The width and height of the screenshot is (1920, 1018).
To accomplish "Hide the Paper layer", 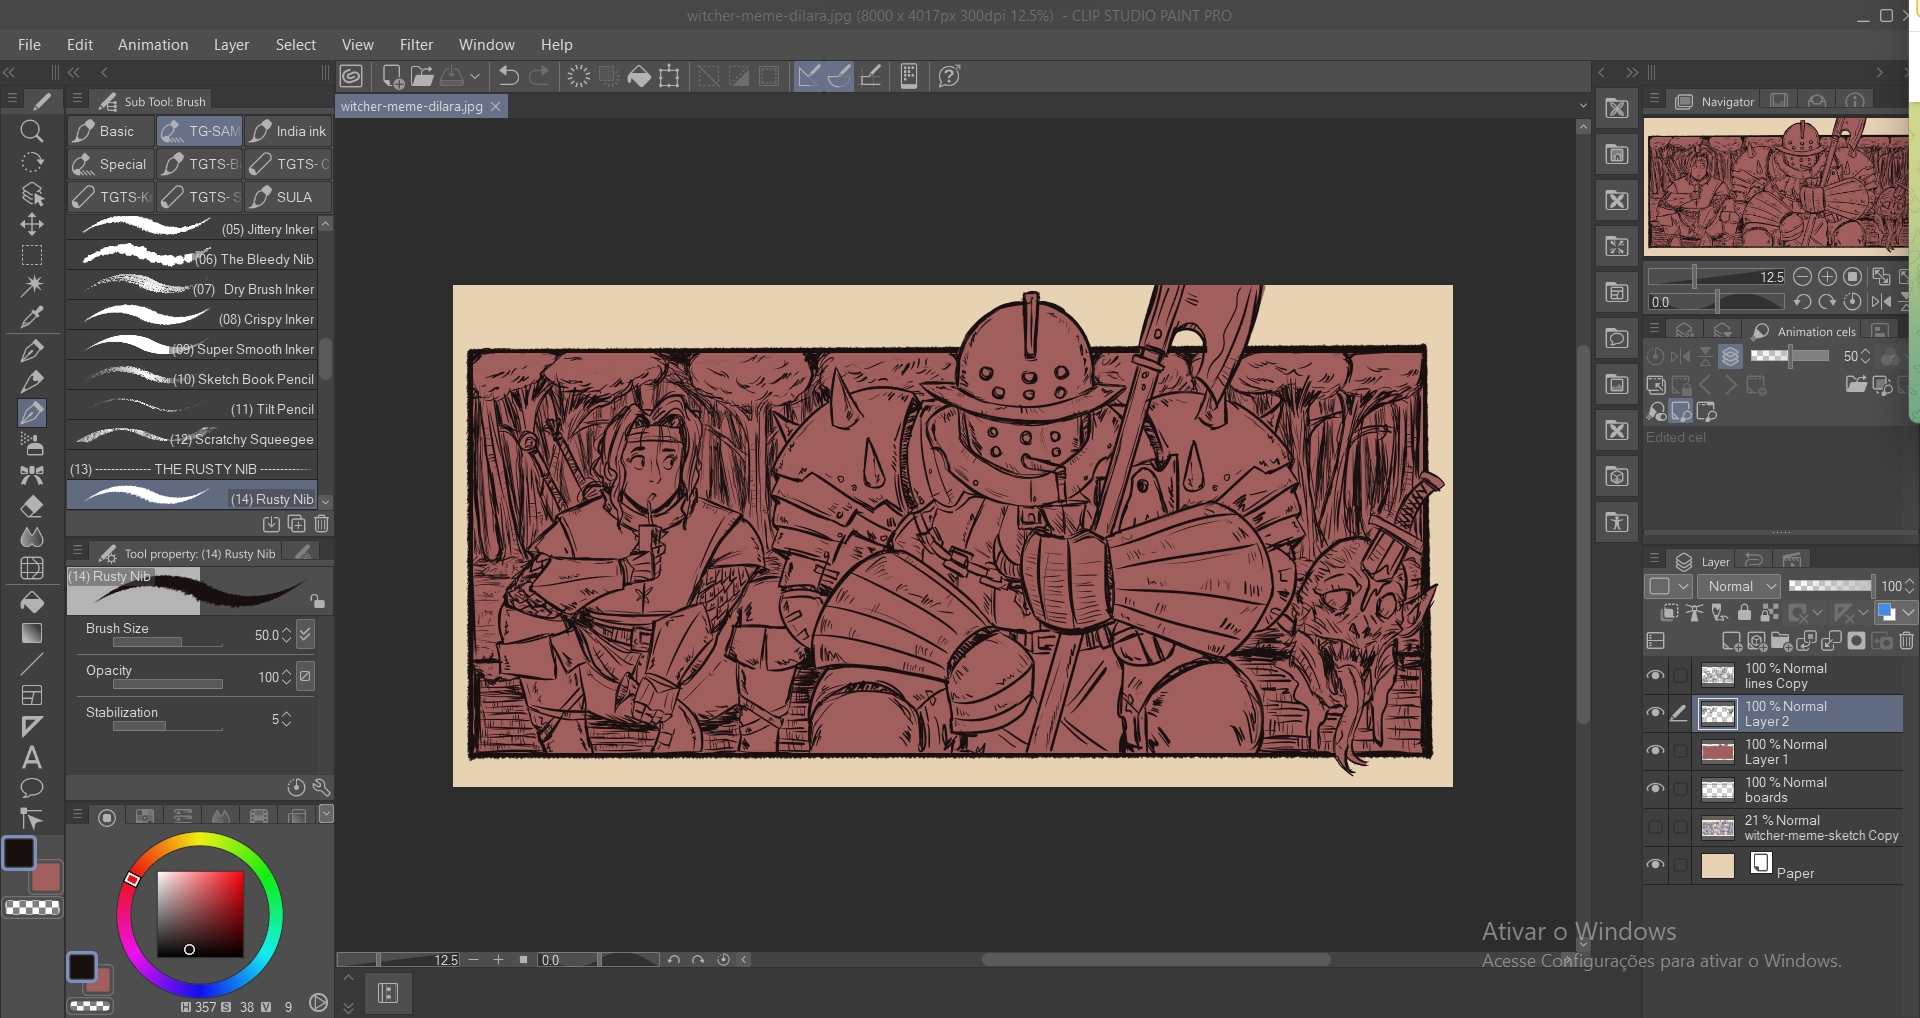I will point(1655,865).
